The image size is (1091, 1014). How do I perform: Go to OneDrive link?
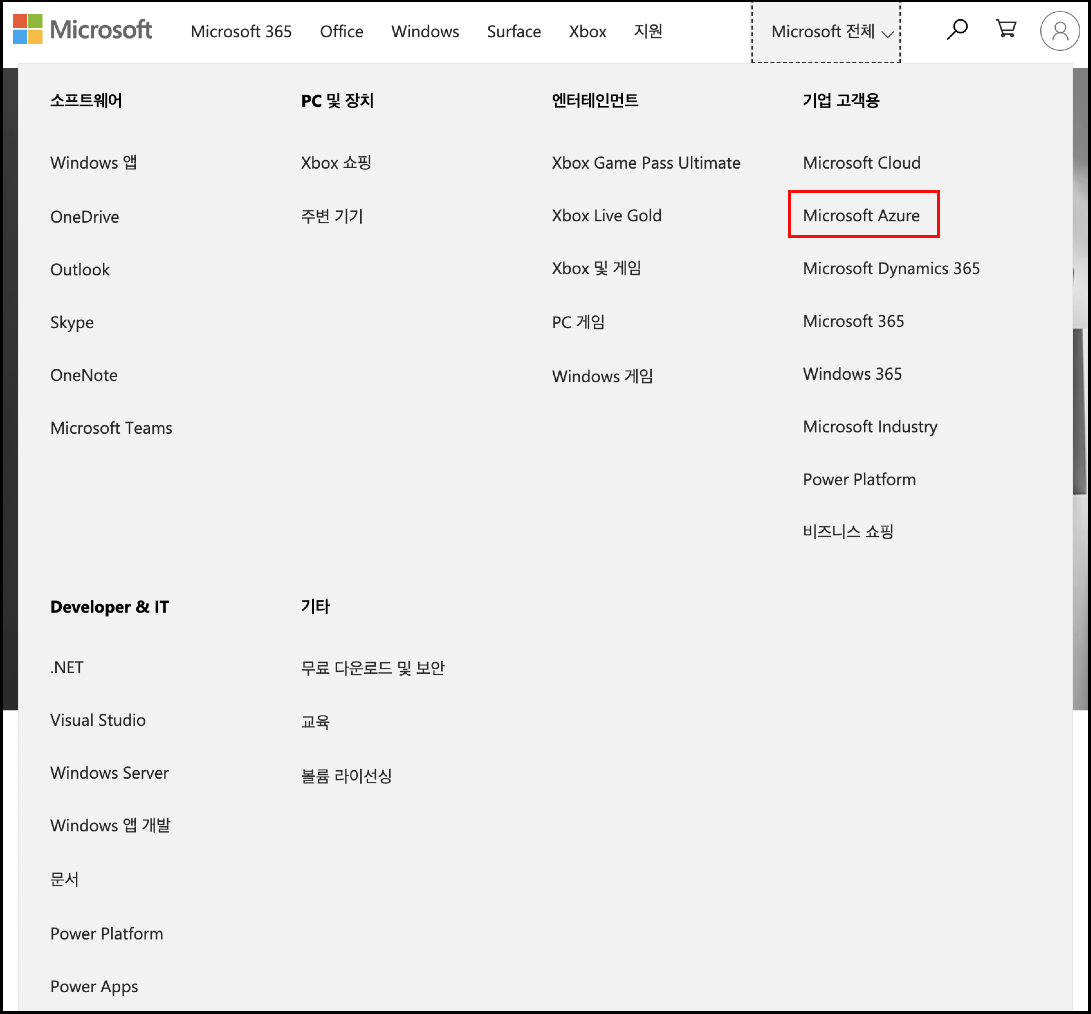[x=84, y=216]
